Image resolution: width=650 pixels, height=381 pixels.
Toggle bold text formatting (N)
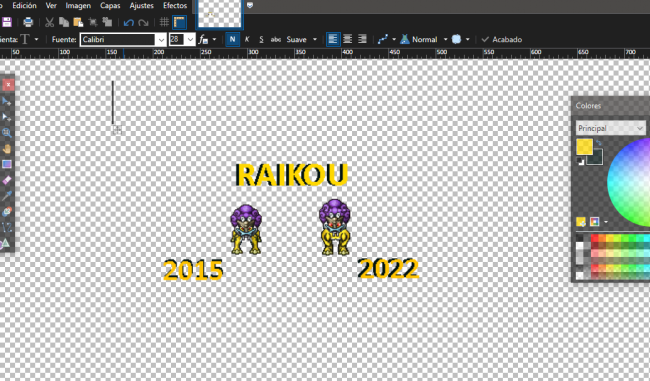232,39
